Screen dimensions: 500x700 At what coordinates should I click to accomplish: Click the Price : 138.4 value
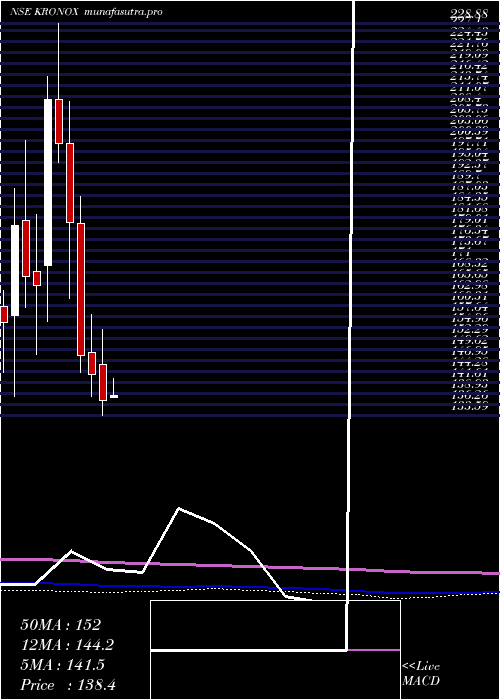click(68, 685)
